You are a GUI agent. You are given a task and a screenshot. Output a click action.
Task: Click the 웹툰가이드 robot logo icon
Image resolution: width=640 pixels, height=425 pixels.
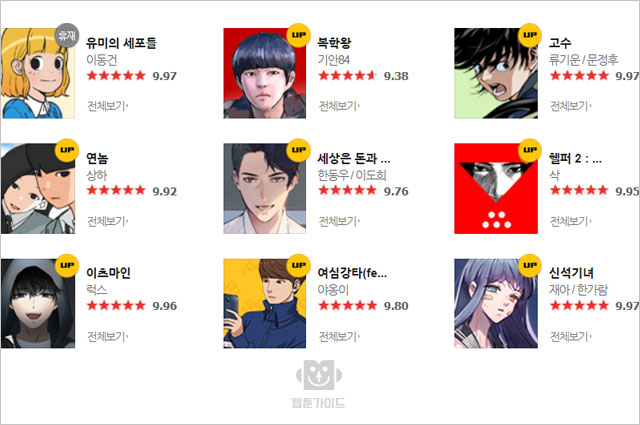(319, 375)
